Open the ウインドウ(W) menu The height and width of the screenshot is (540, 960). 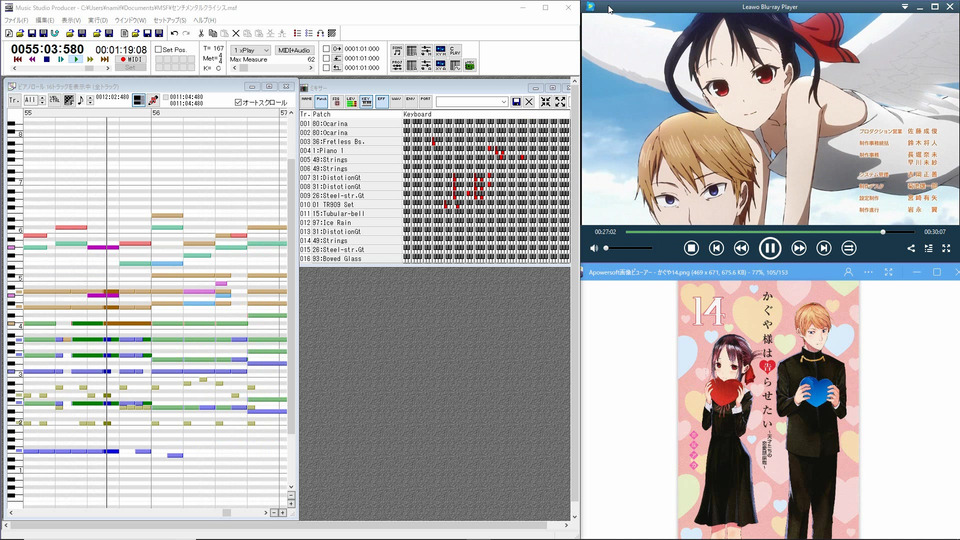pos(130,20)
